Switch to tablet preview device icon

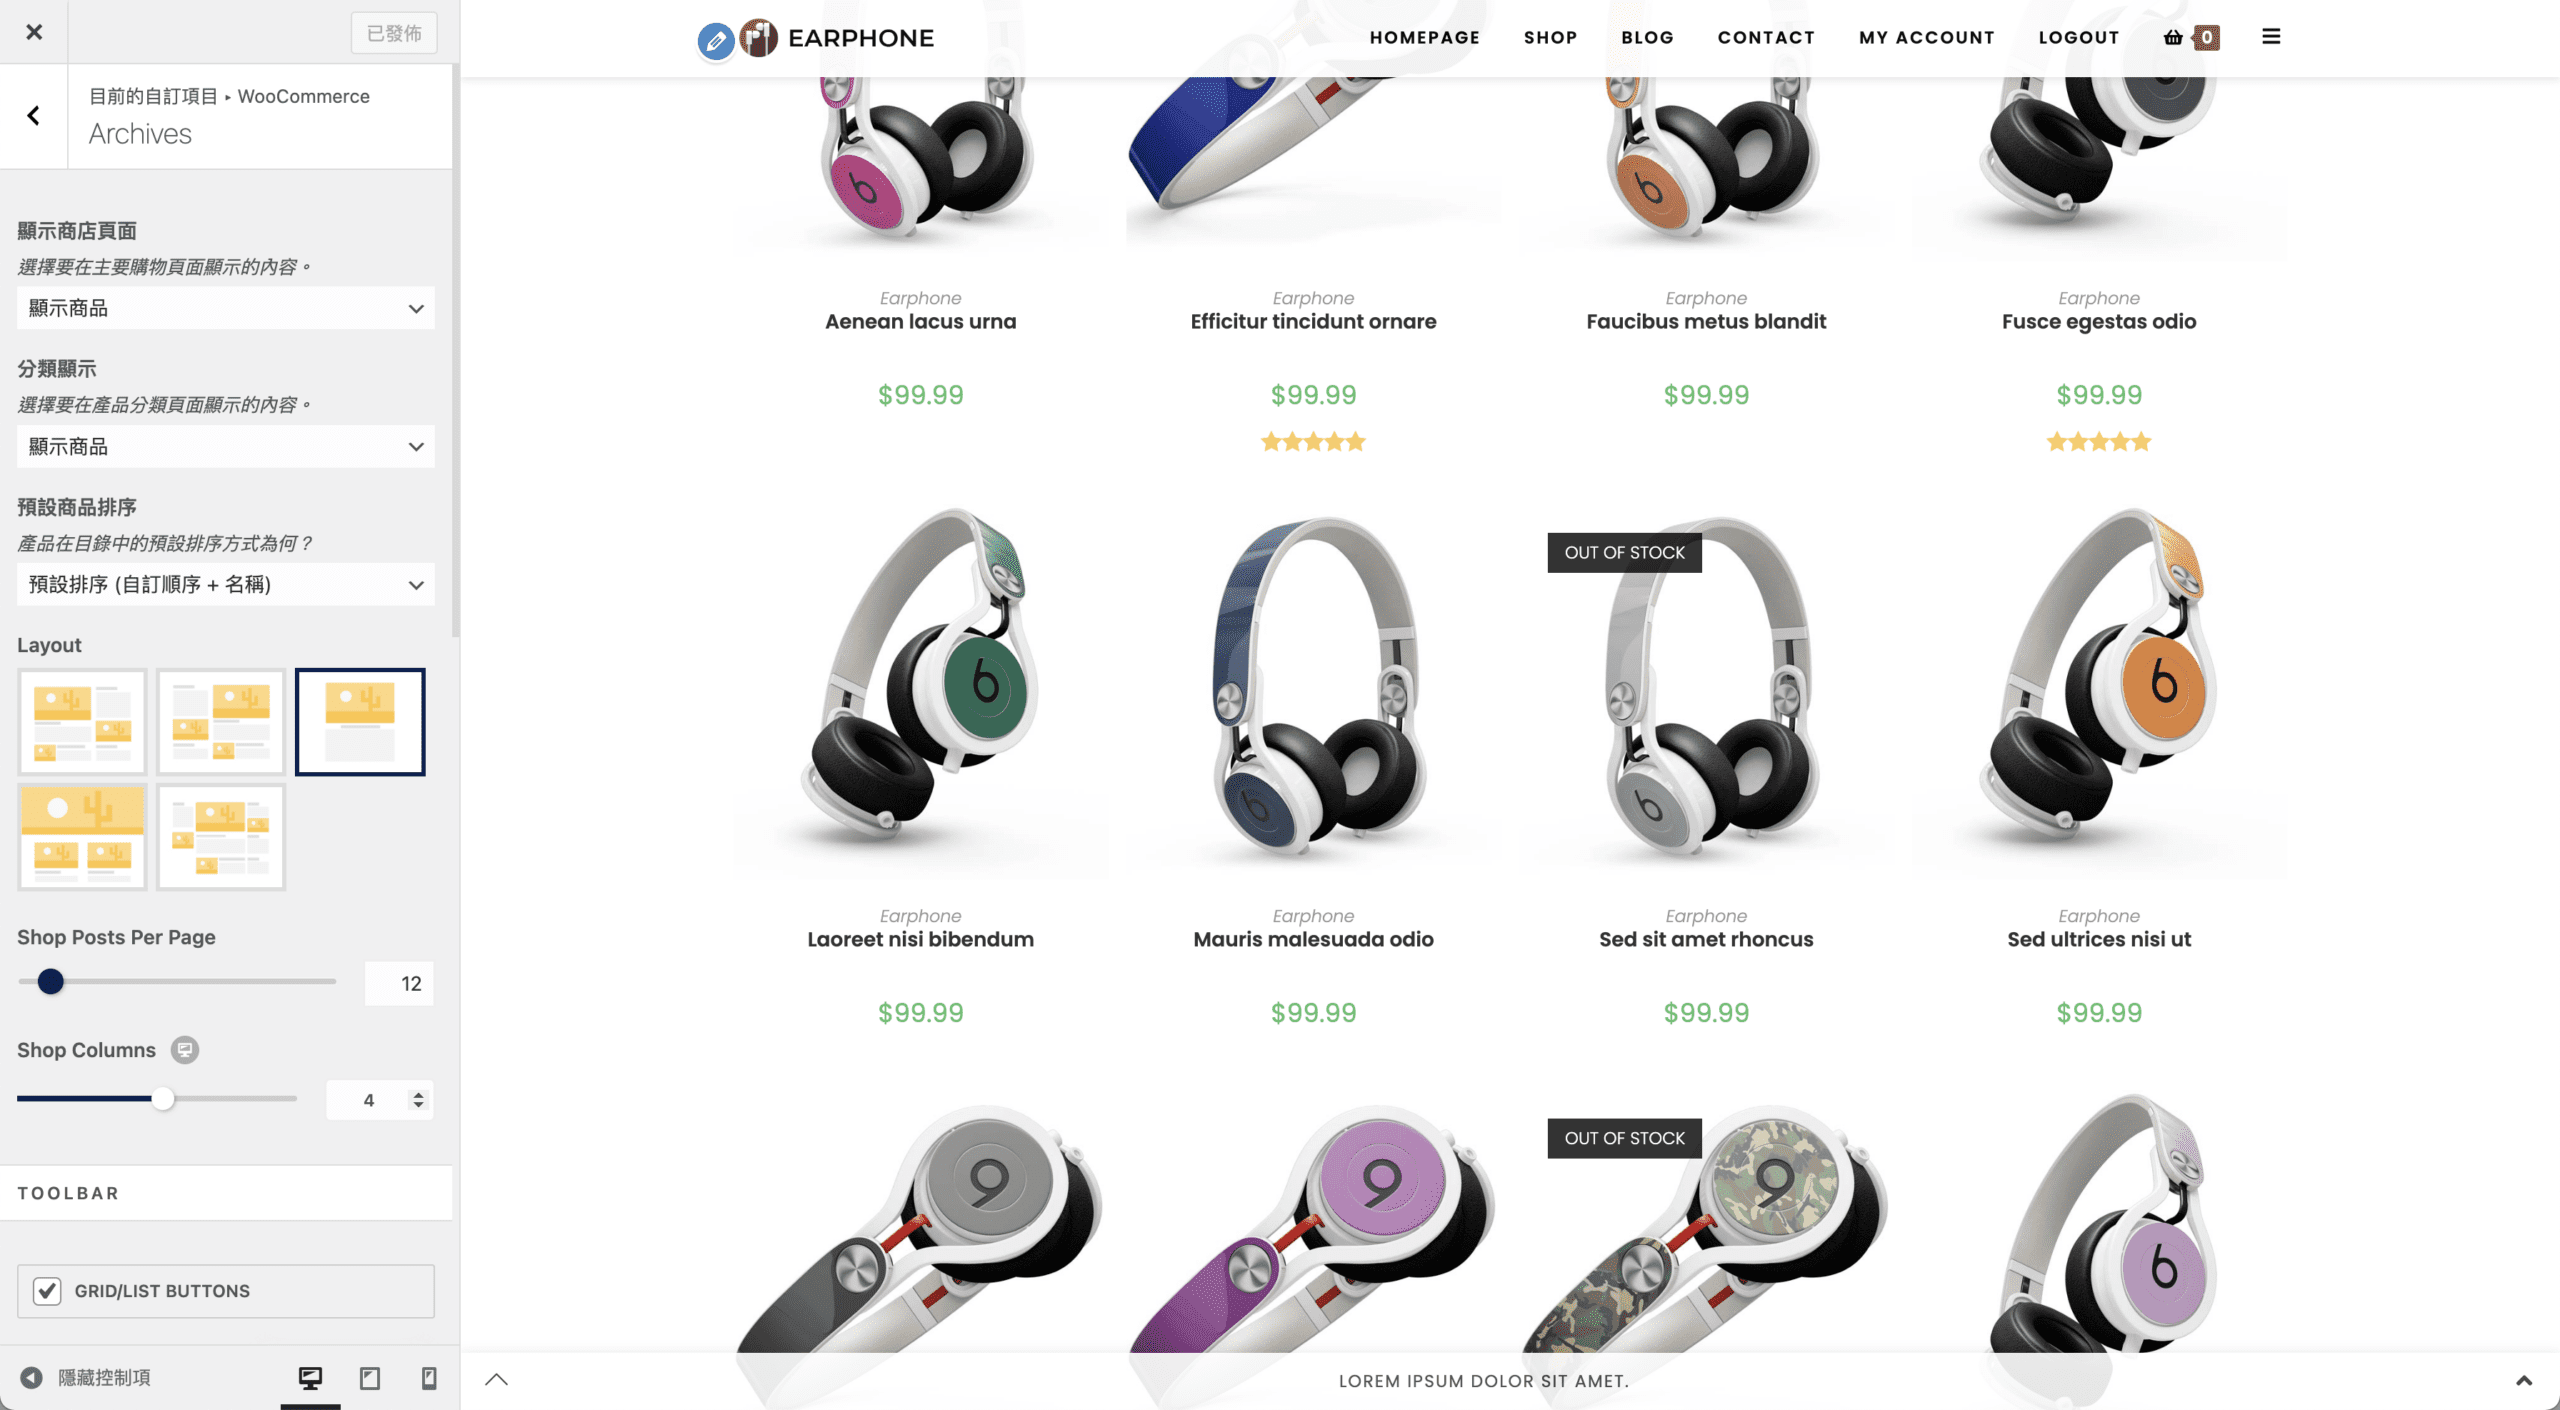[x=370, y=1378]
